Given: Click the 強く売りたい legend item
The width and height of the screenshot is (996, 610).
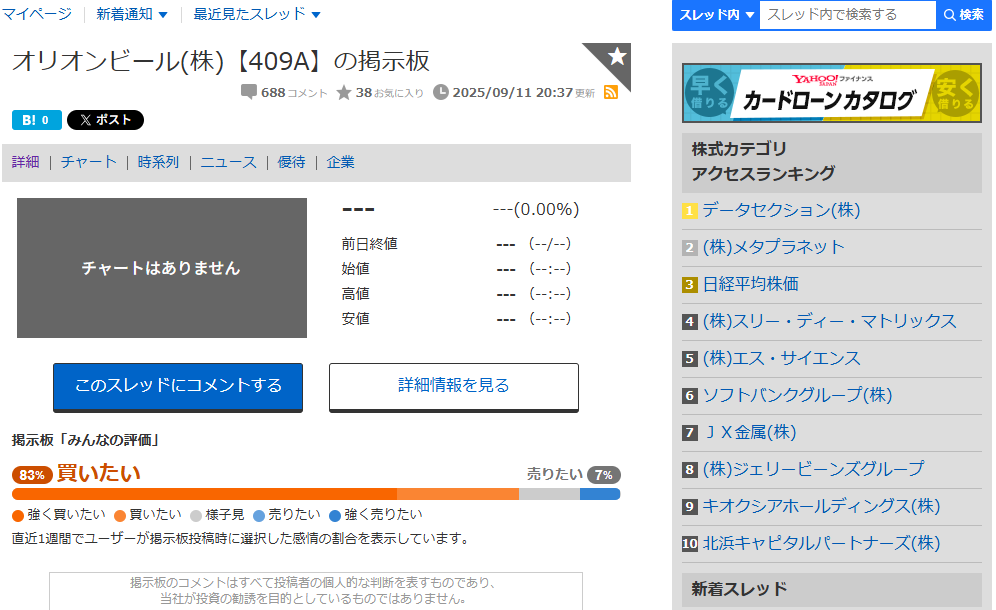Looking at the screenshot, I should (x=376, y=515).
